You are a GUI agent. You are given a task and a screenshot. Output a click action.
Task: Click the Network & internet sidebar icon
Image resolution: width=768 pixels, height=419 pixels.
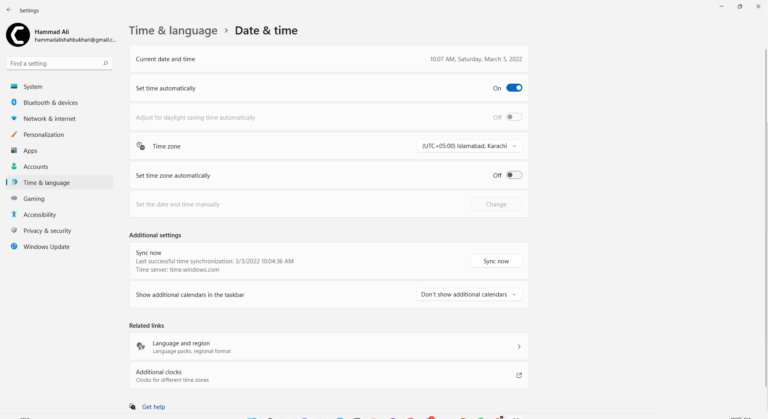coord(14,118)
